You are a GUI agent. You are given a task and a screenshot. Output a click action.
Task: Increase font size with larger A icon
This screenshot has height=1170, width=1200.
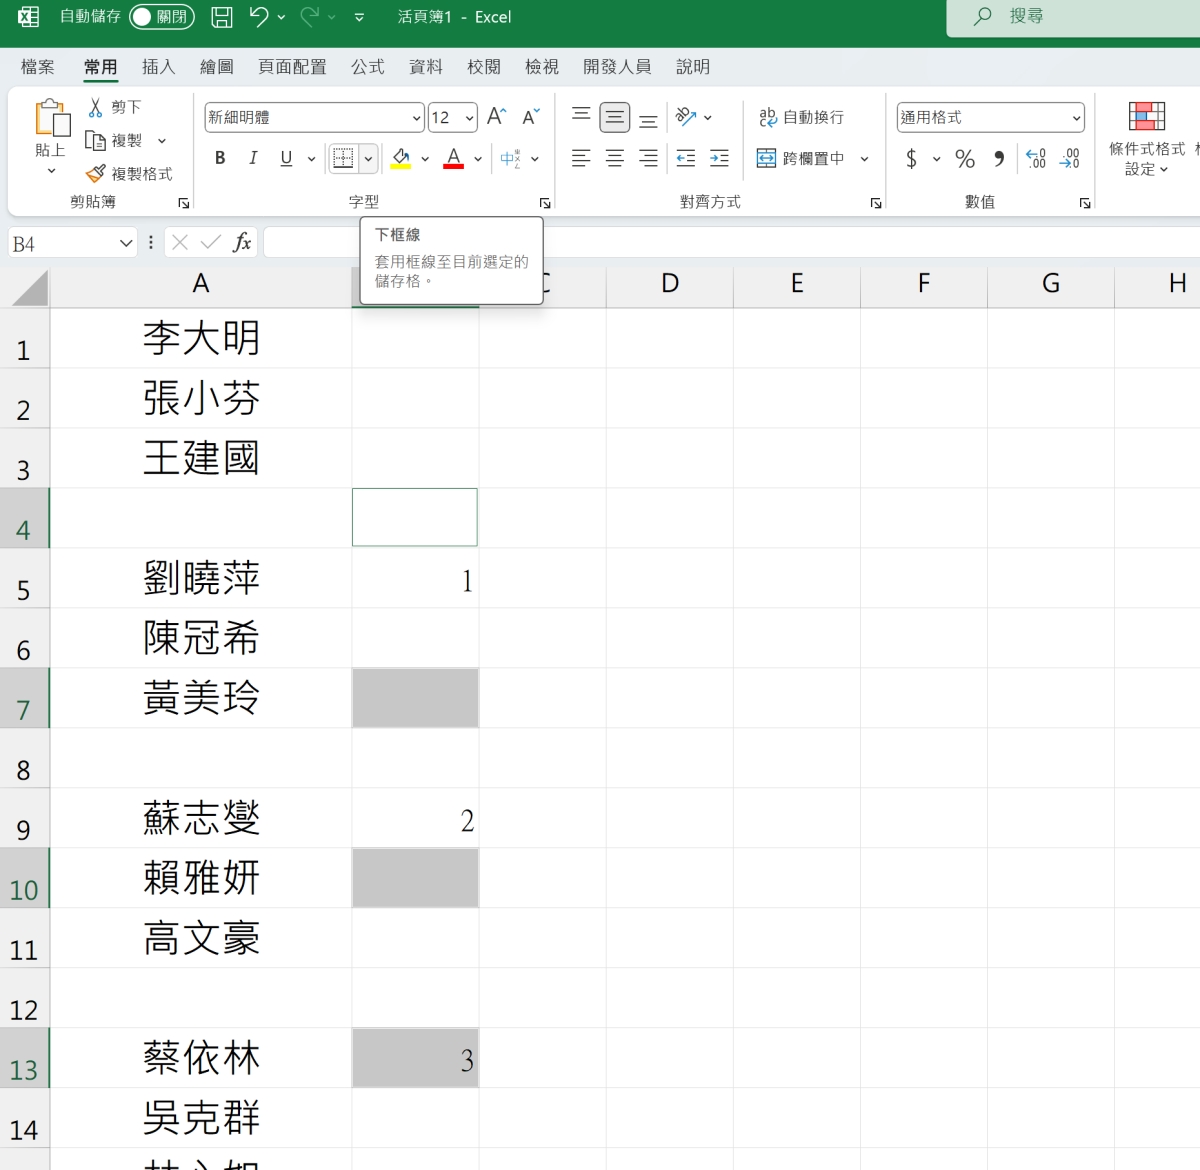click(x=496, y=117)
